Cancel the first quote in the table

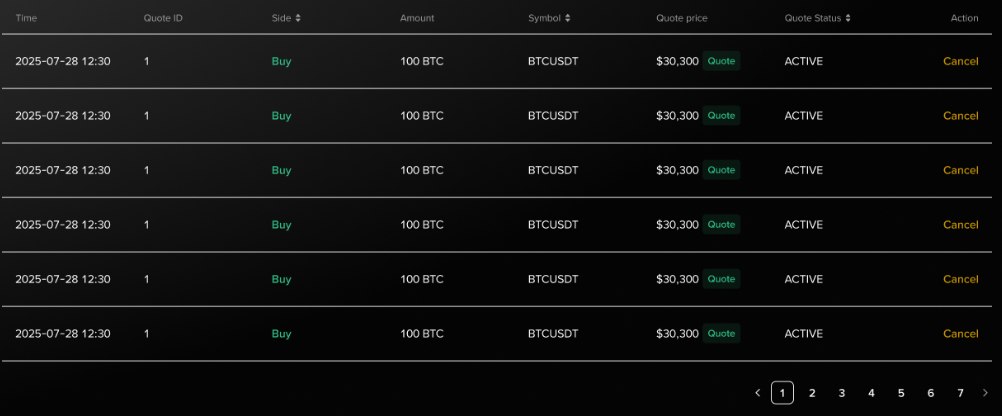click(x=960, y=61)
